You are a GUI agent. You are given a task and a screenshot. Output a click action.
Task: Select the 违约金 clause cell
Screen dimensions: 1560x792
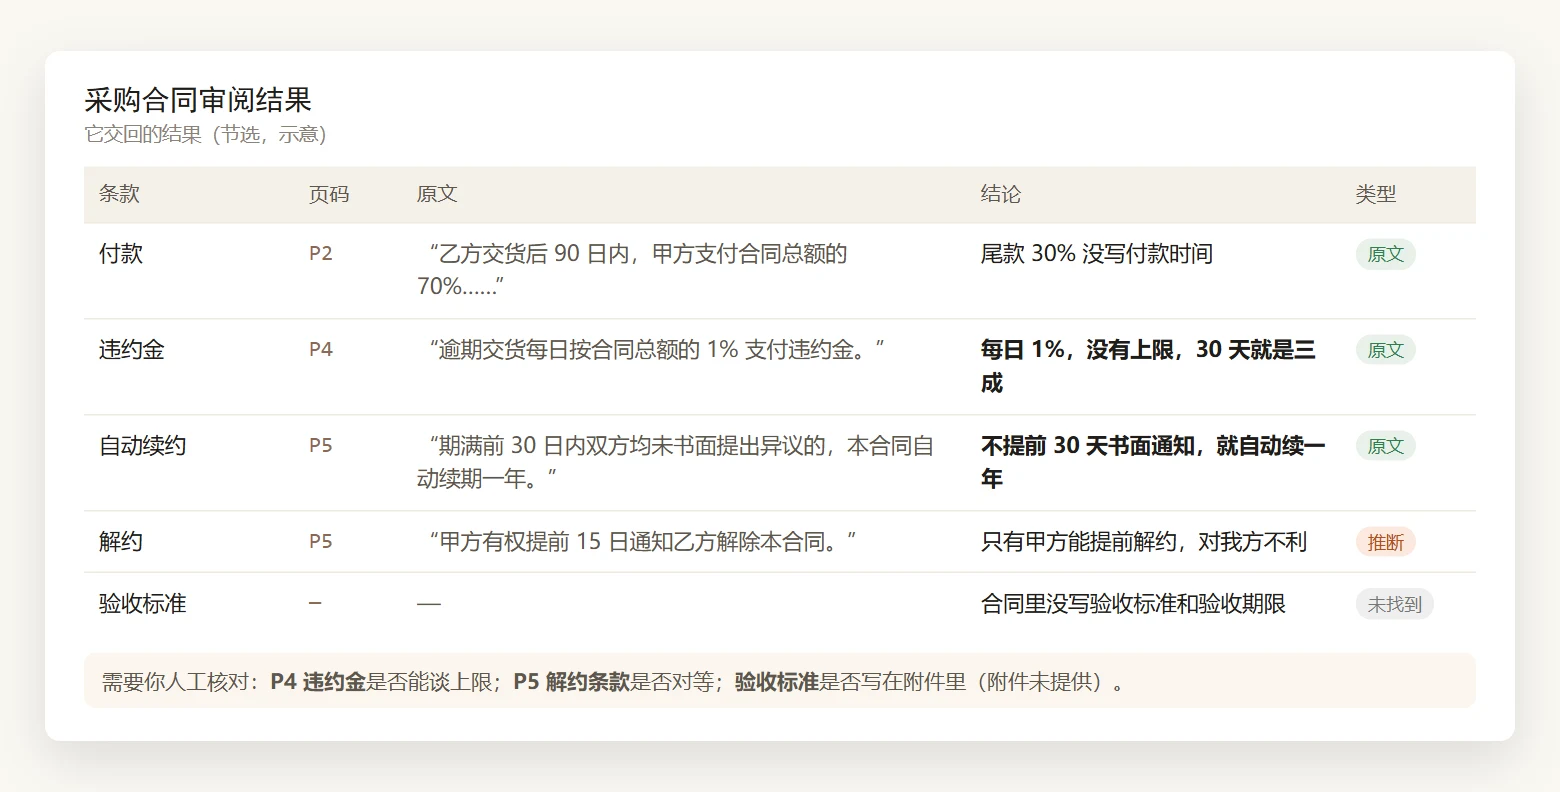(132, 350)
